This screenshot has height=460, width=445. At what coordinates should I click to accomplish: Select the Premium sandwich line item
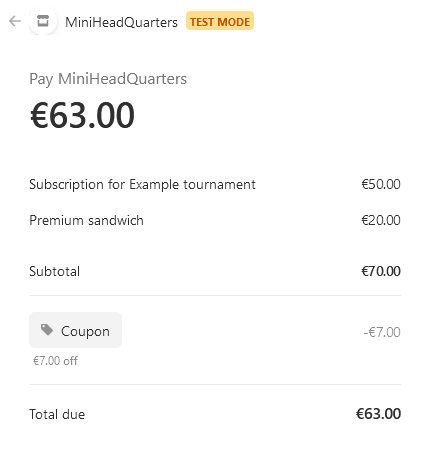pos(86,220)
